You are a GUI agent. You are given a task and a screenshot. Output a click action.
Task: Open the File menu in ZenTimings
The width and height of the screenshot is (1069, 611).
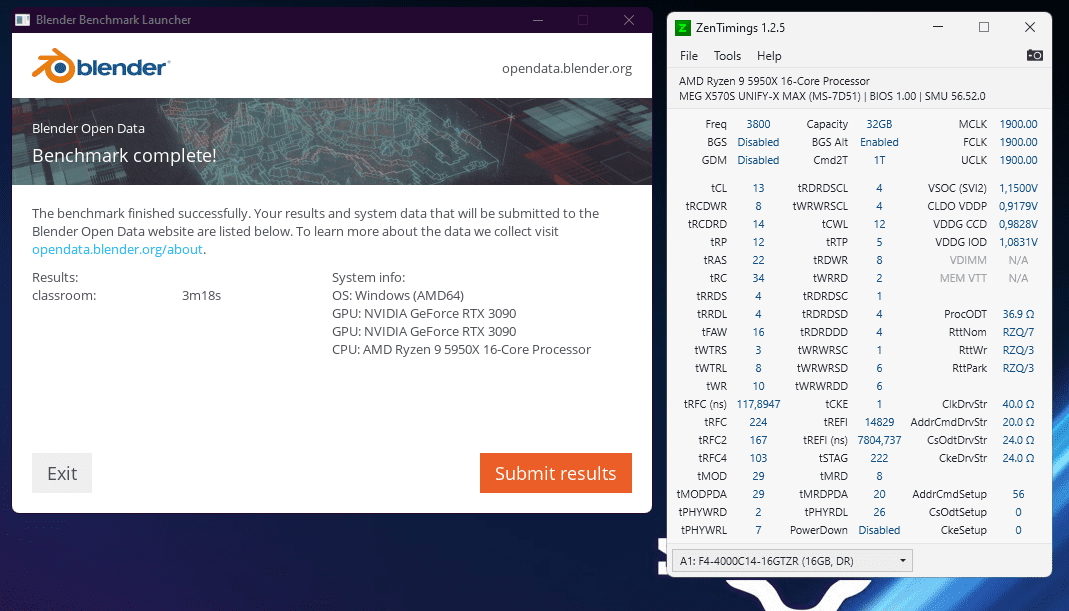(x=689, y=56)
